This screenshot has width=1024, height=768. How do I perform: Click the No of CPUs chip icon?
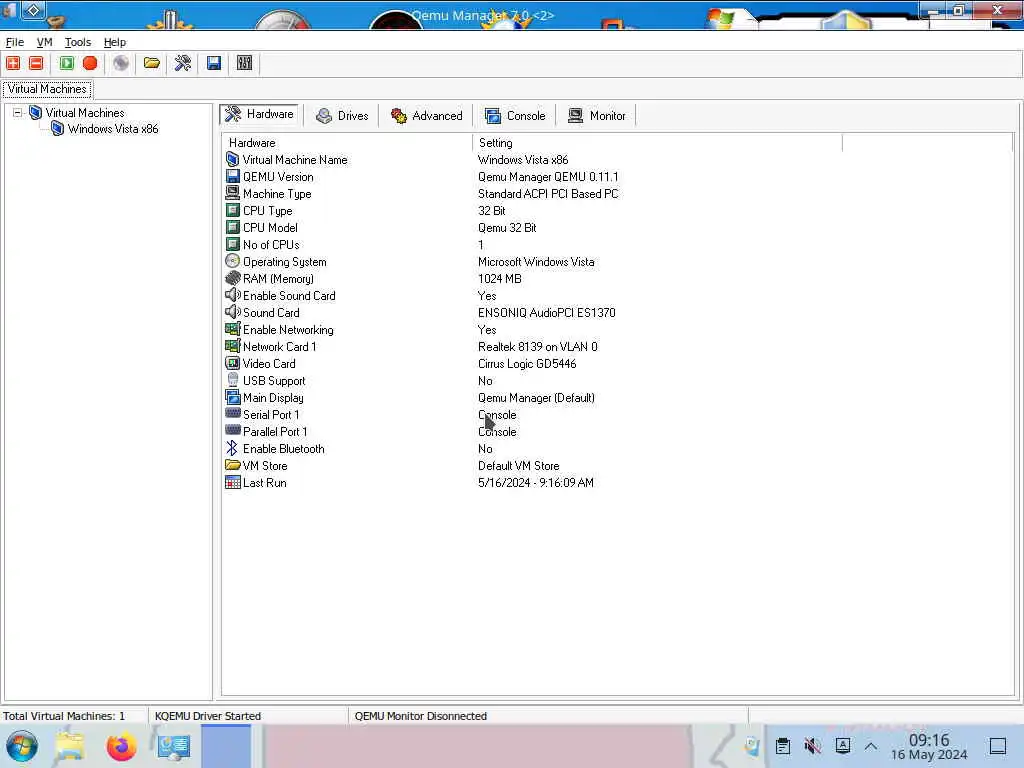click(232, 244)
